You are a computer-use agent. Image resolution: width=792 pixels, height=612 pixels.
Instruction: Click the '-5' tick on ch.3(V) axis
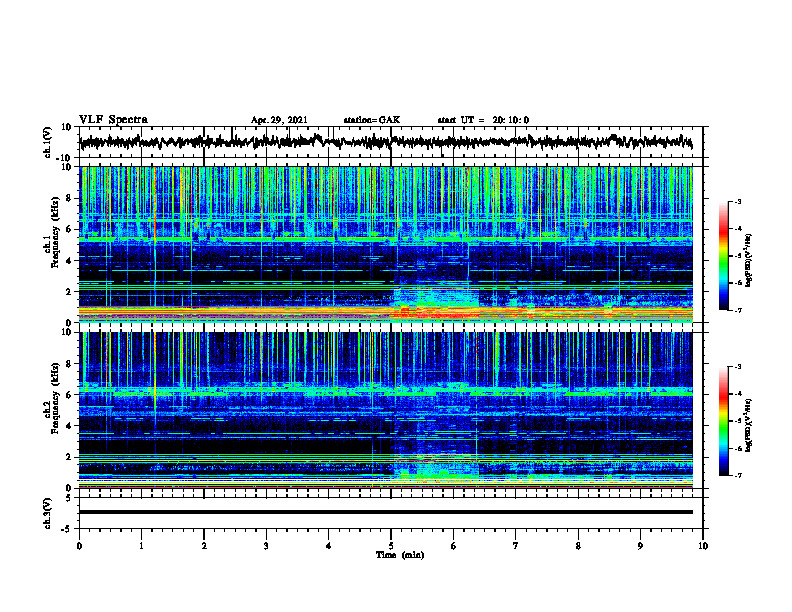(67, 529)
